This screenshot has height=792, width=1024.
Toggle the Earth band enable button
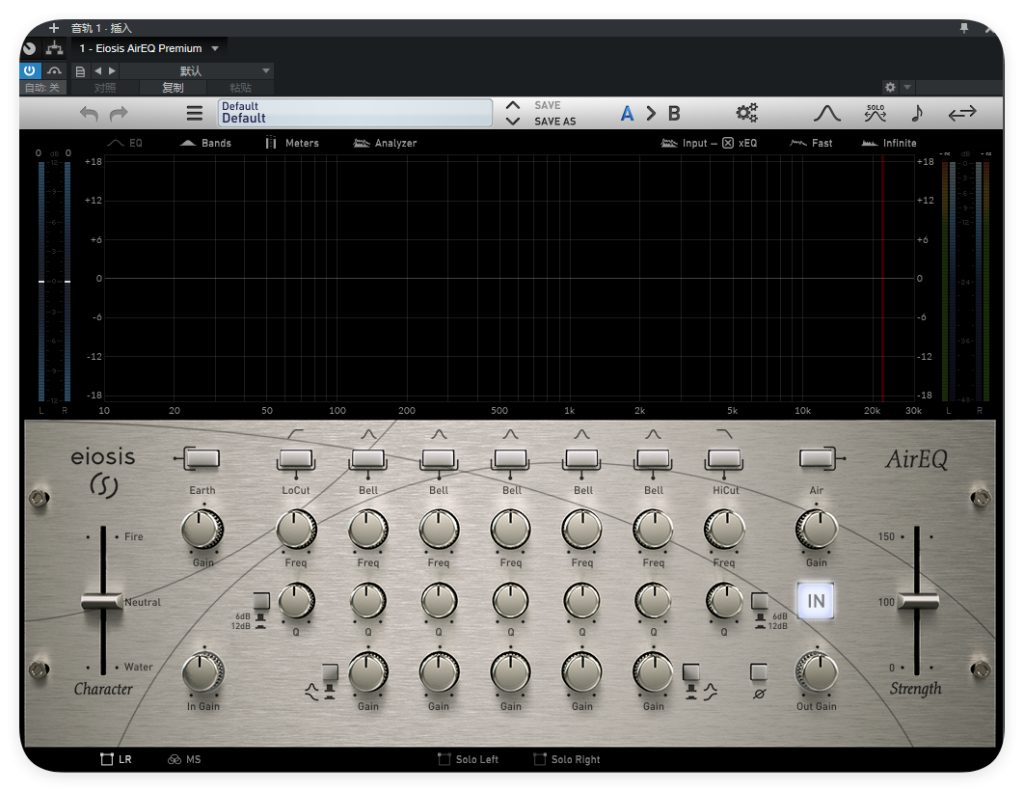202,458
